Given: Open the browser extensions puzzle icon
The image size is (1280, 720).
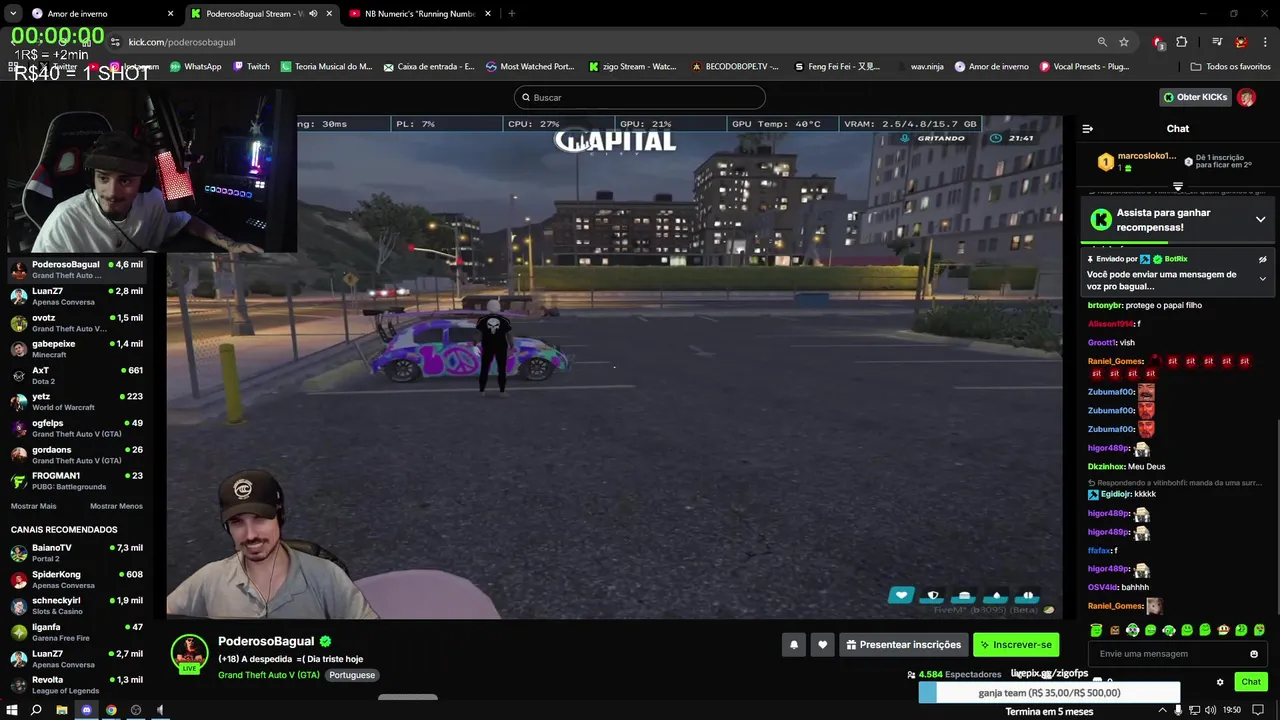Looking at the screenshot, I should click(1182, 42).
